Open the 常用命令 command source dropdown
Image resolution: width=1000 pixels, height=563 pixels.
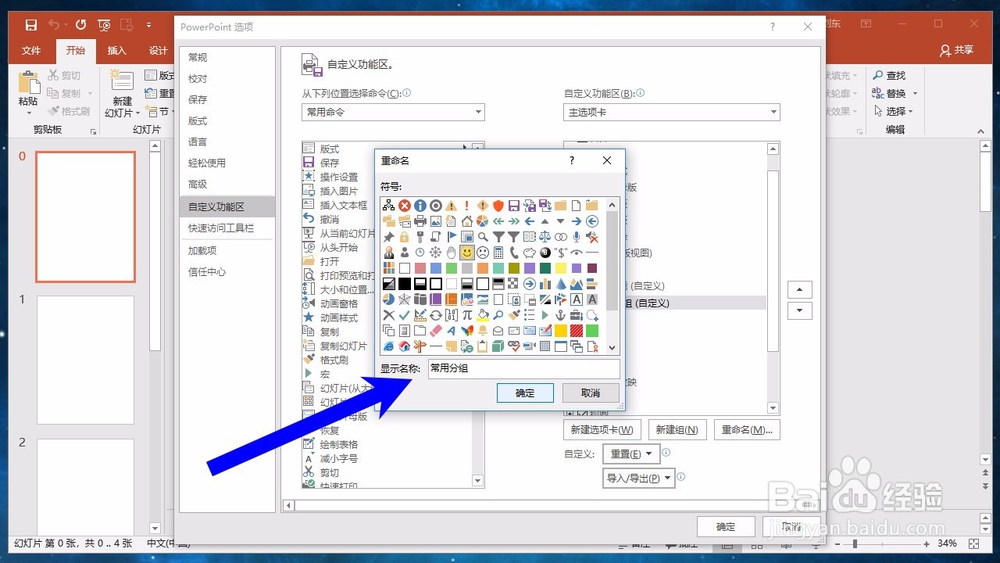coord(393,112)
